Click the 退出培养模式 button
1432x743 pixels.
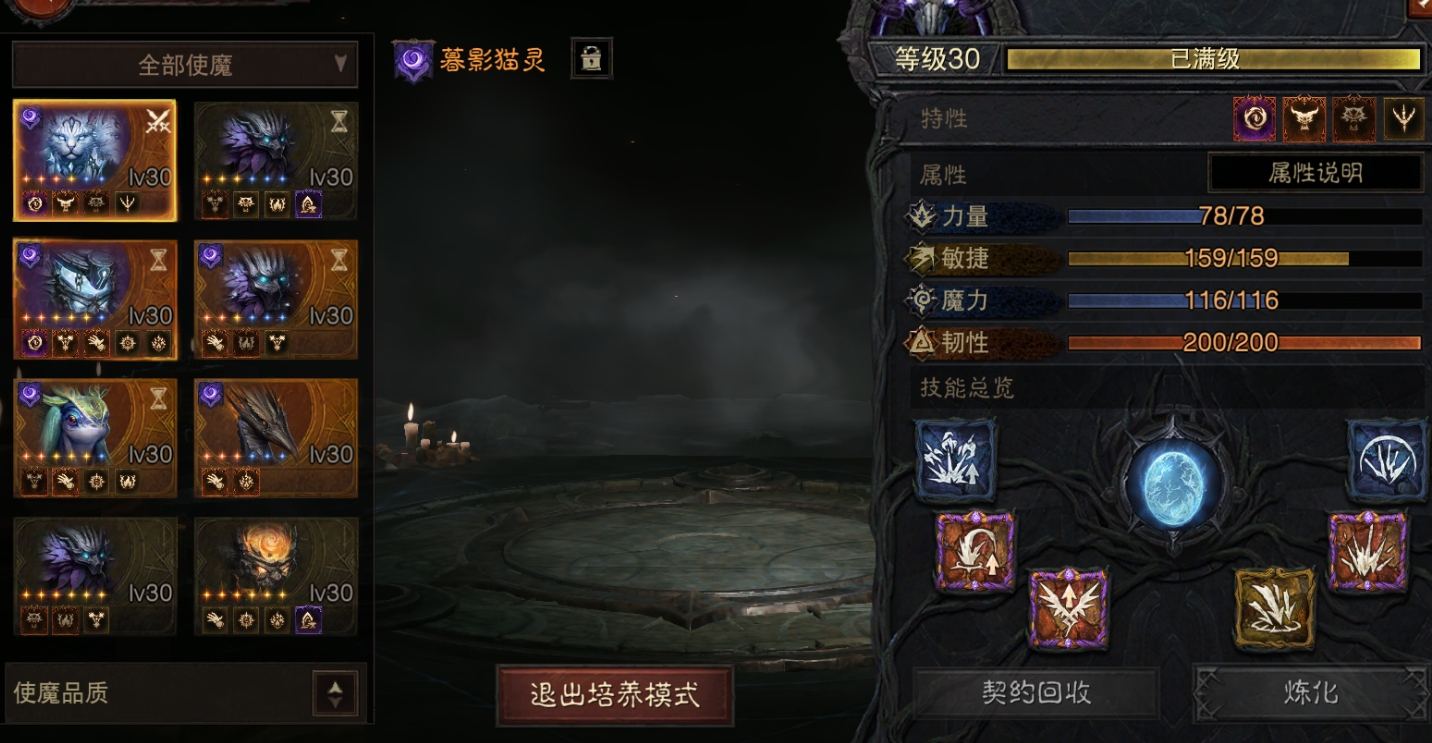614,695
